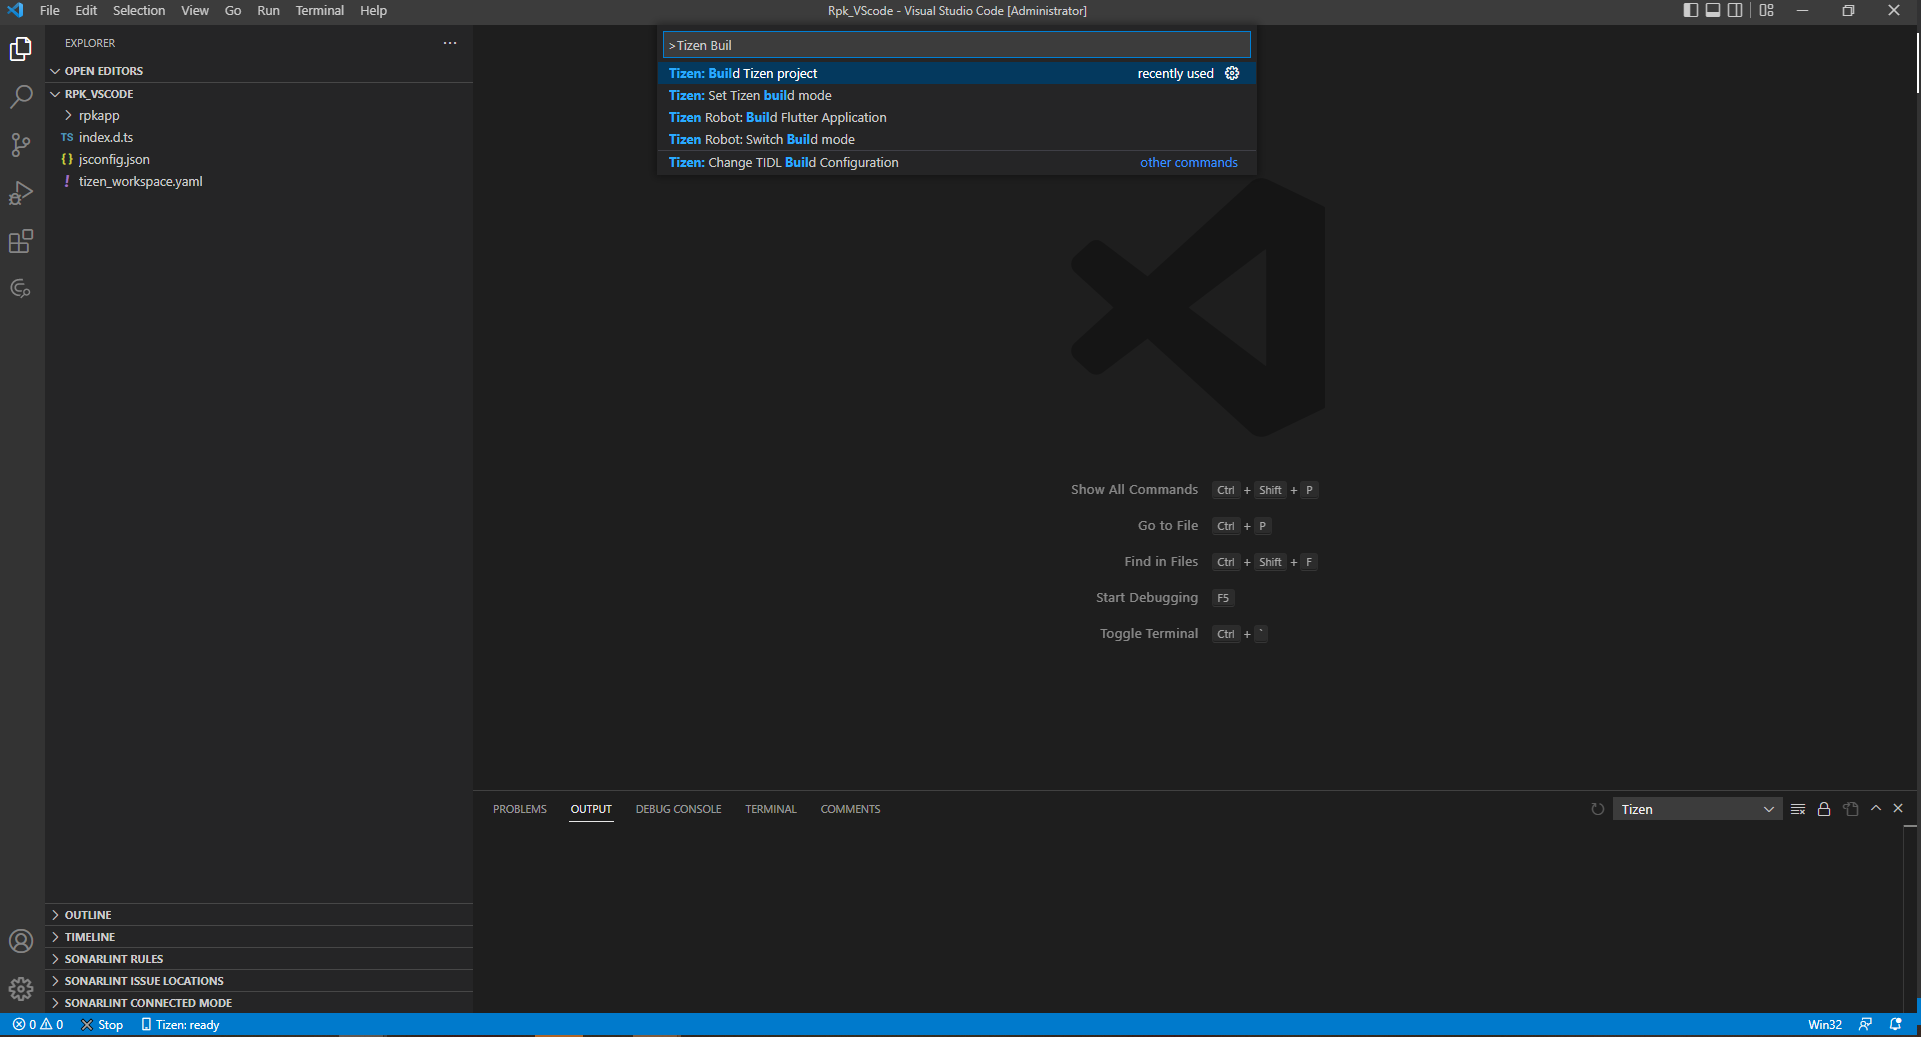Open the Source Control view
The width and height of the screenshot is (1921, 1037).
(x=21, y=145)
